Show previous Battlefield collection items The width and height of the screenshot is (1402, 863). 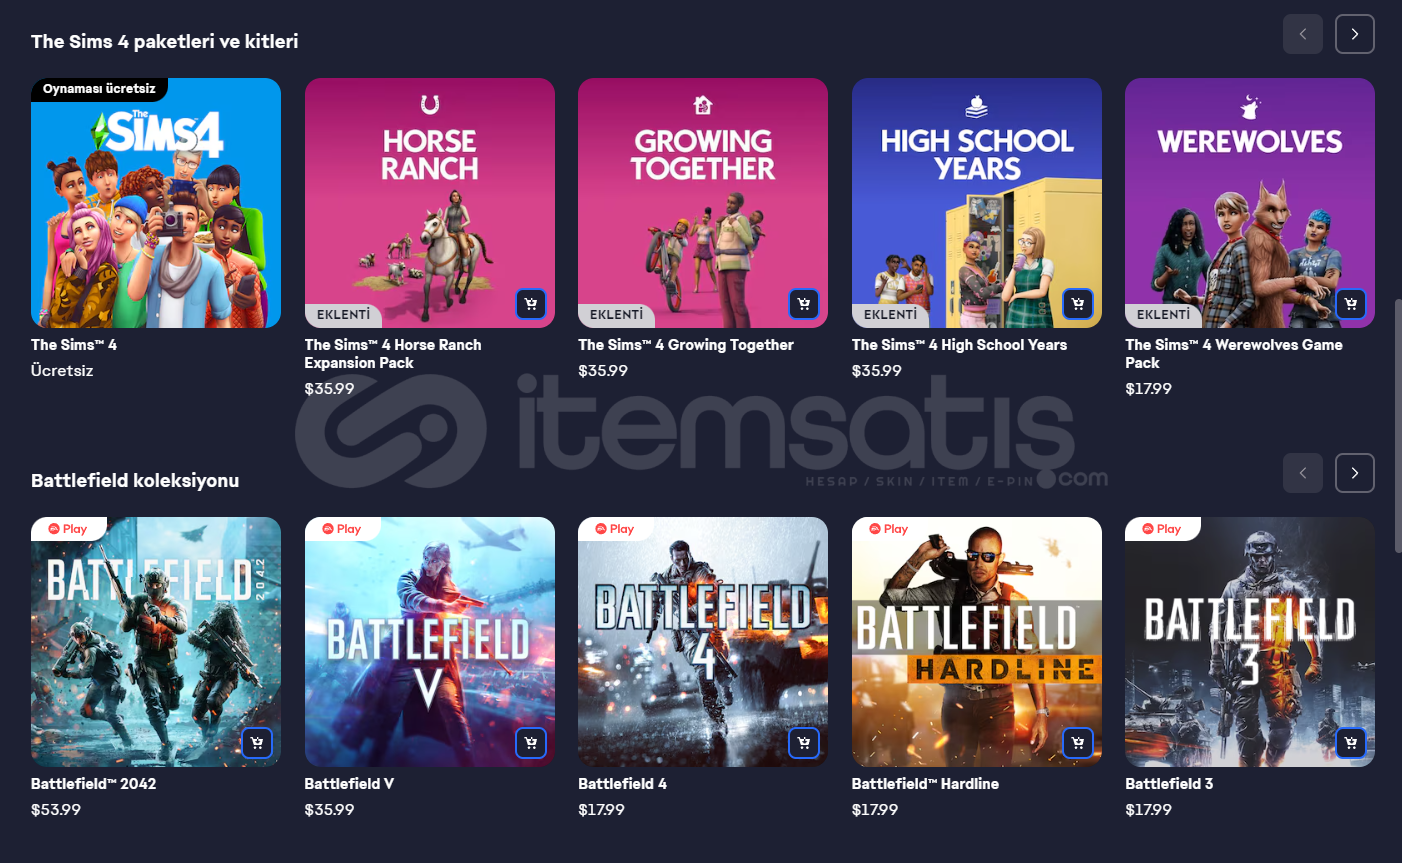(1303, 473)
